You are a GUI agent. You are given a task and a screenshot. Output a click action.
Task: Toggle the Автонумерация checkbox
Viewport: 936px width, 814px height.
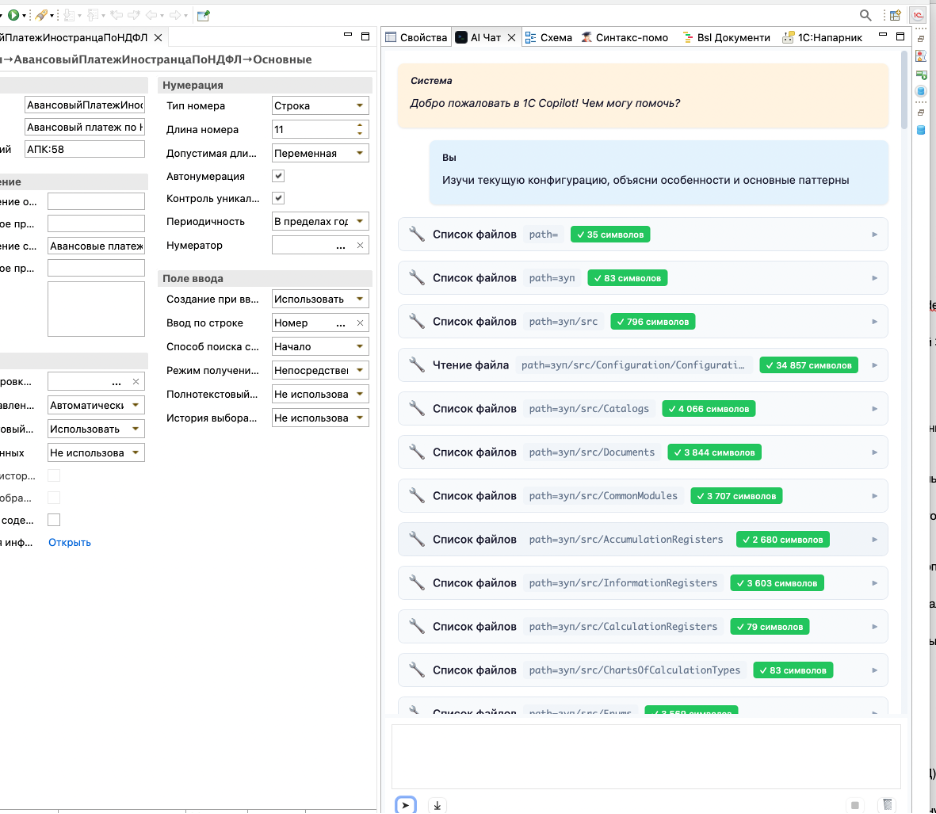[278, 176]
